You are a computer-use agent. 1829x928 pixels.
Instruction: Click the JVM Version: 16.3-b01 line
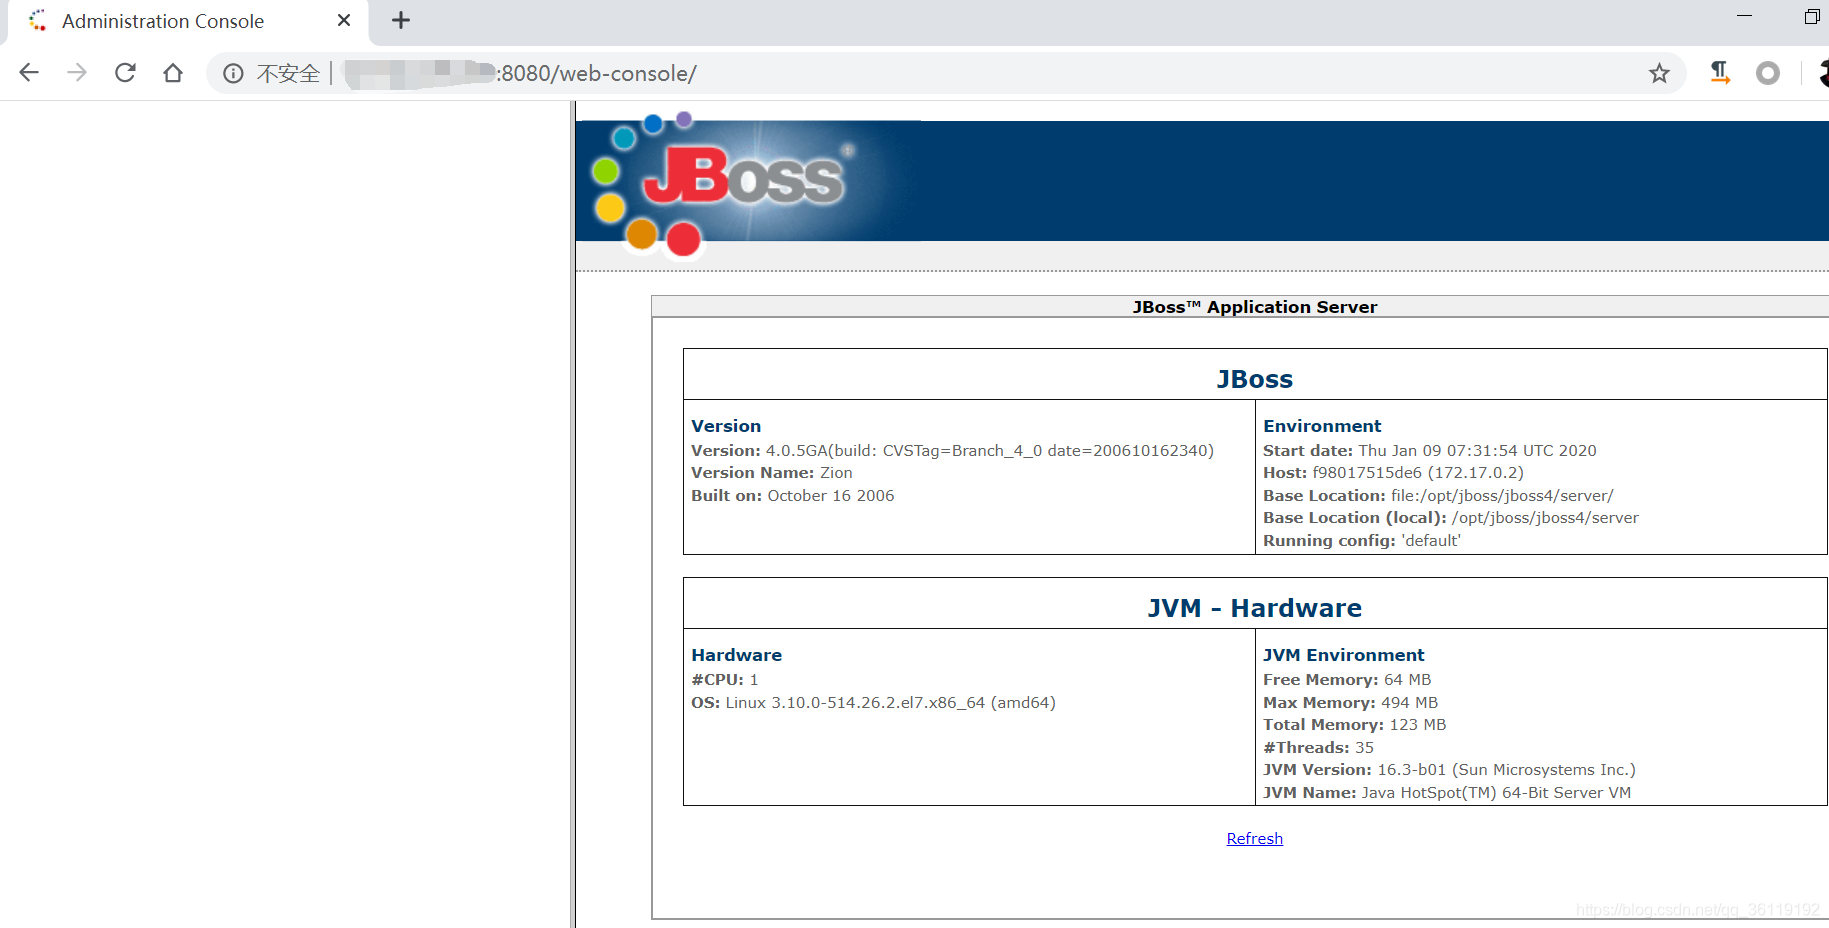1449,770
